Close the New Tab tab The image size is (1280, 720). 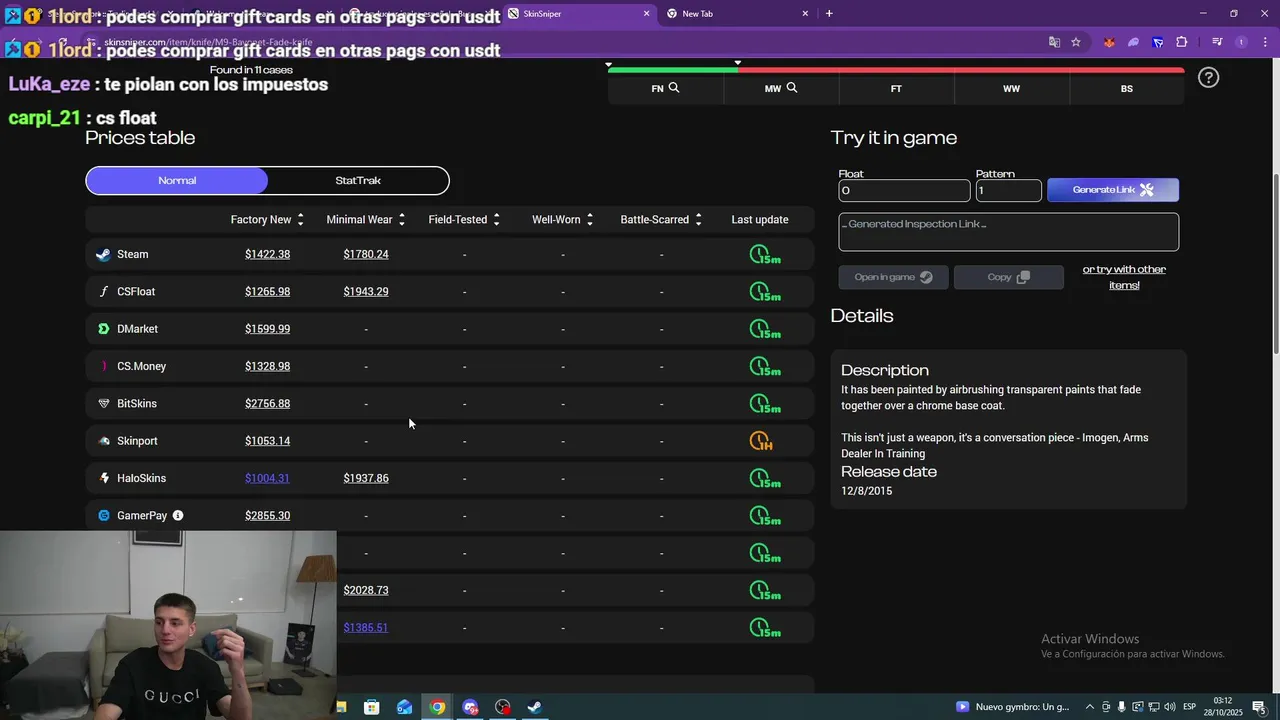805,13
